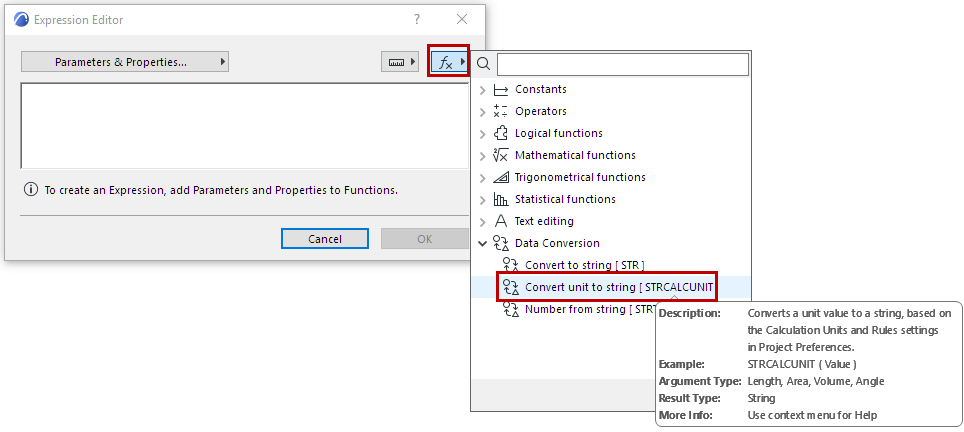Click the Text editing letter icon
964x432 pixels.
pyautogui.click(x=501, y=222)
